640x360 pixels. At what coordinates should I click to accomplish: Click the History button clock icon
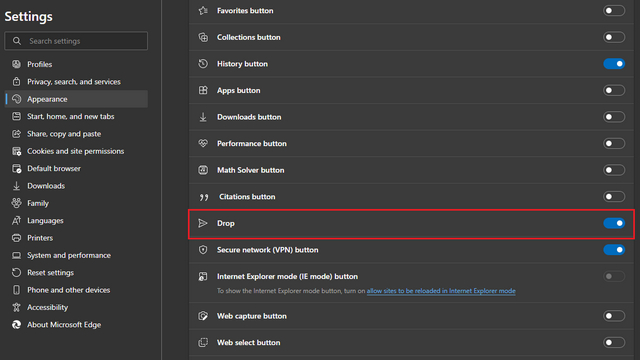pos(203,64)
